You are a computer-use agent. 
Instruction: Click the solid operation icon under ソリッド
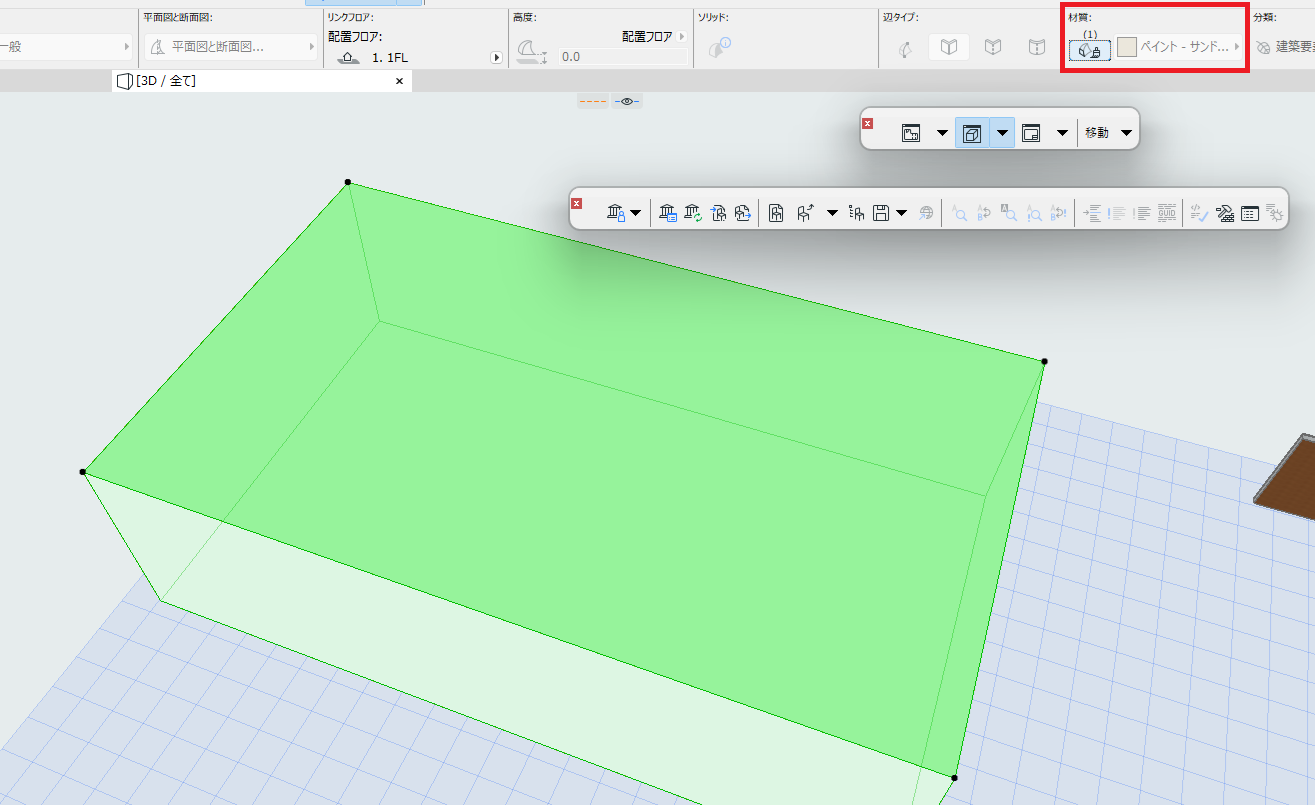tap(719, 47)
